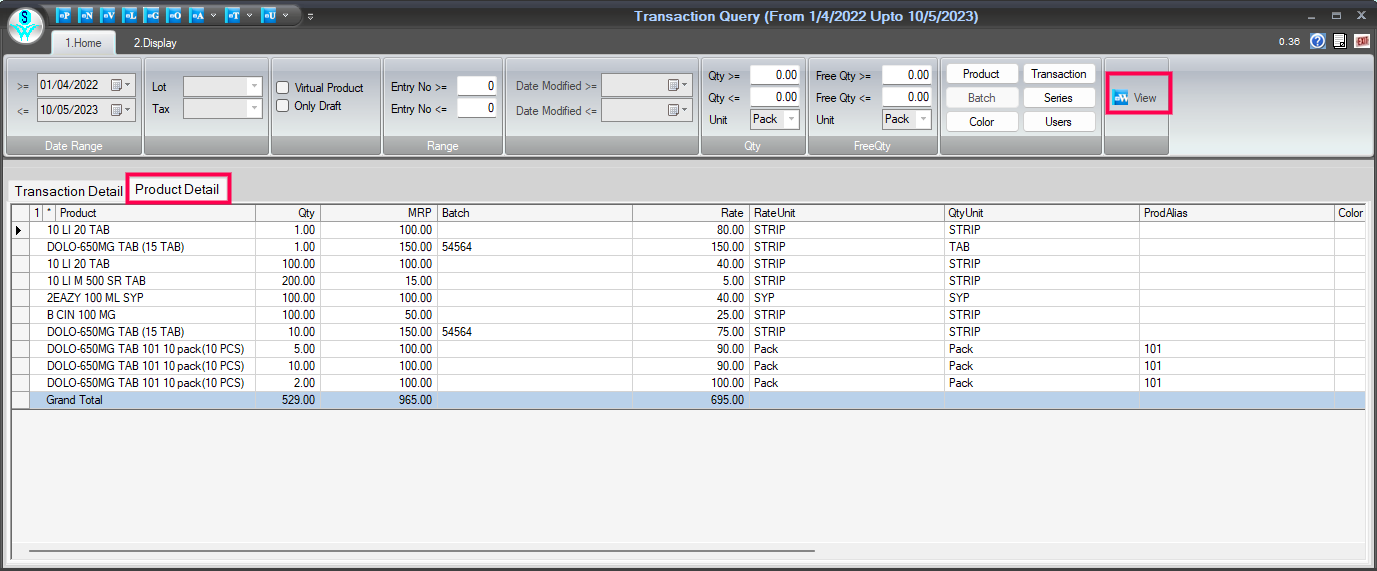The height and width of the screenshot is (571, 1377).
Task: Click the 'V' quick access toolbar icon
Action: 108,16
